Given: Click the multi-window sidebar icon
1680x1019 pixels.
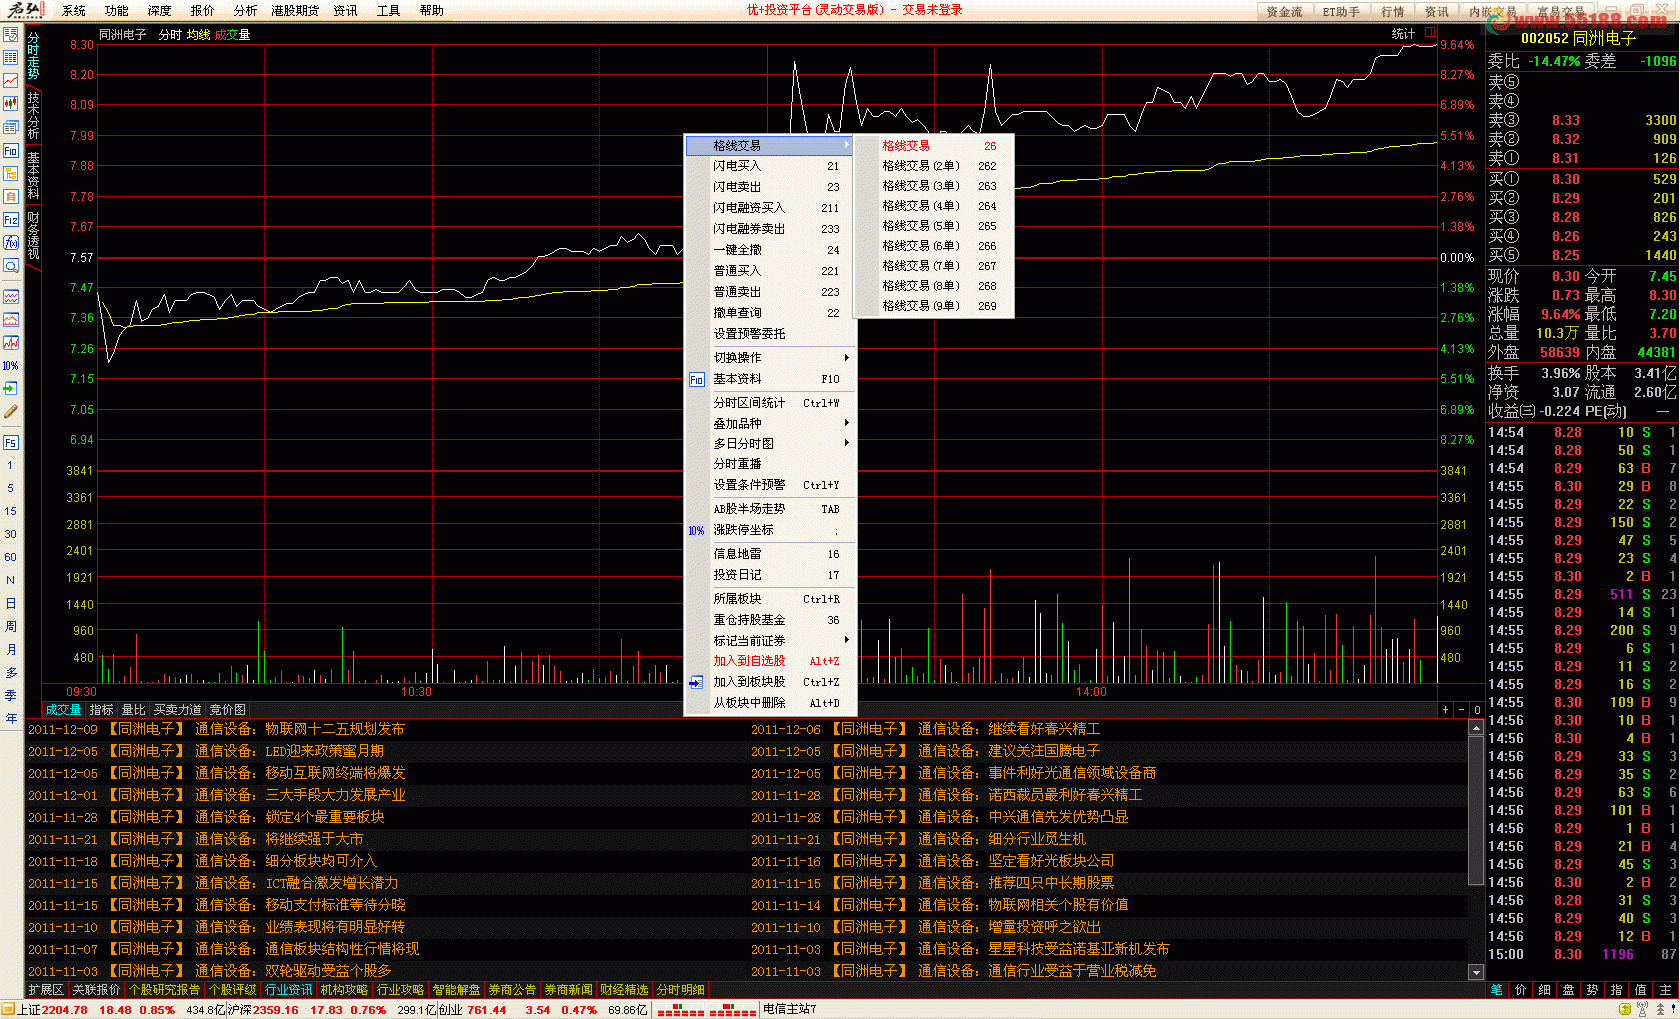Looking at the screenshot, I should 11,127.
